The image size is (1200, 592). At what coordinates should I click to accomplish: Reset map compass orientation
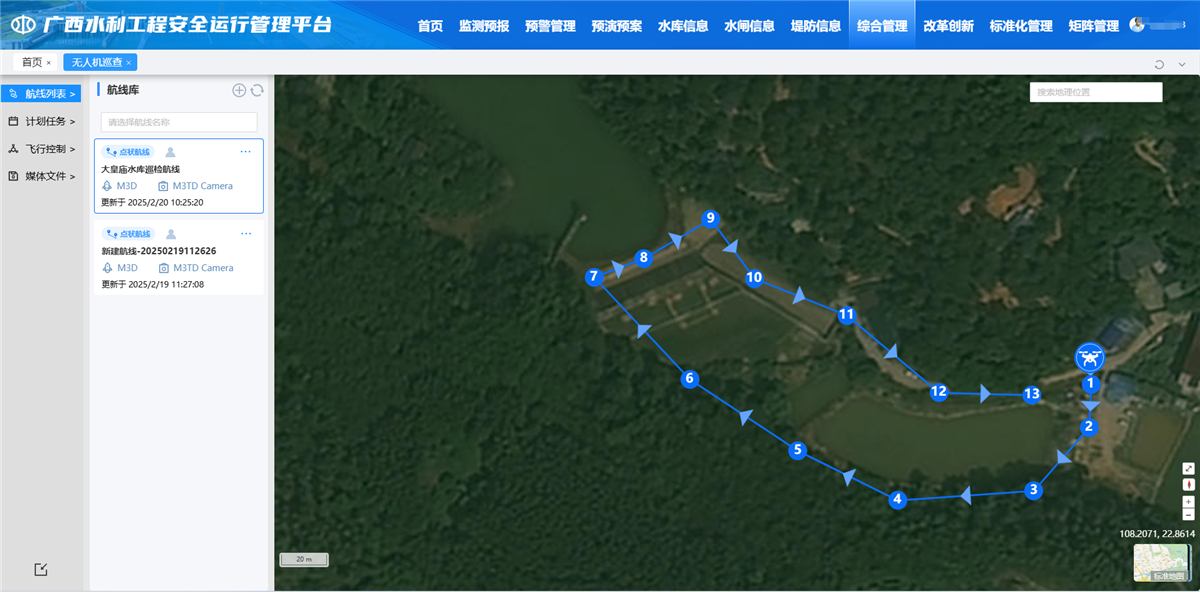click(x=1188, y=485)
